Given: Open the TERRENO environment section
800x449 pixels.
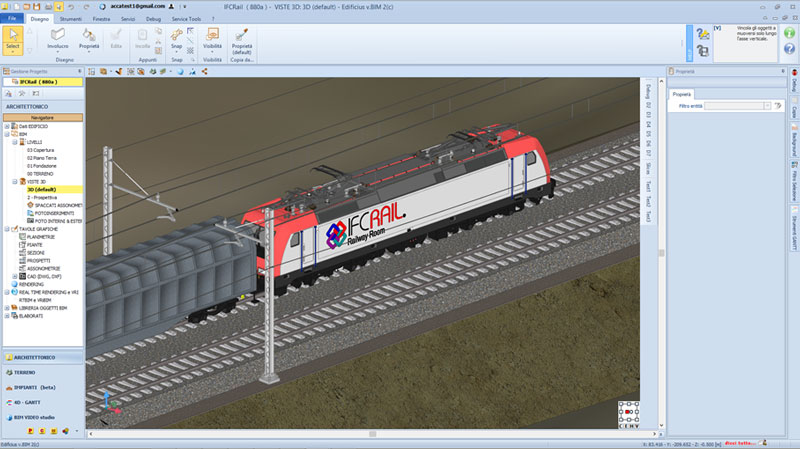Looking at the screenshot, I should click(43, 372).
